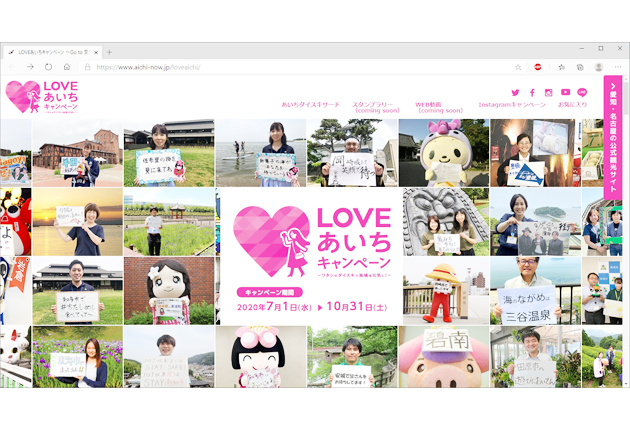Click the address bar URL field
Screen dimensions: 630x430
[297, 67]
